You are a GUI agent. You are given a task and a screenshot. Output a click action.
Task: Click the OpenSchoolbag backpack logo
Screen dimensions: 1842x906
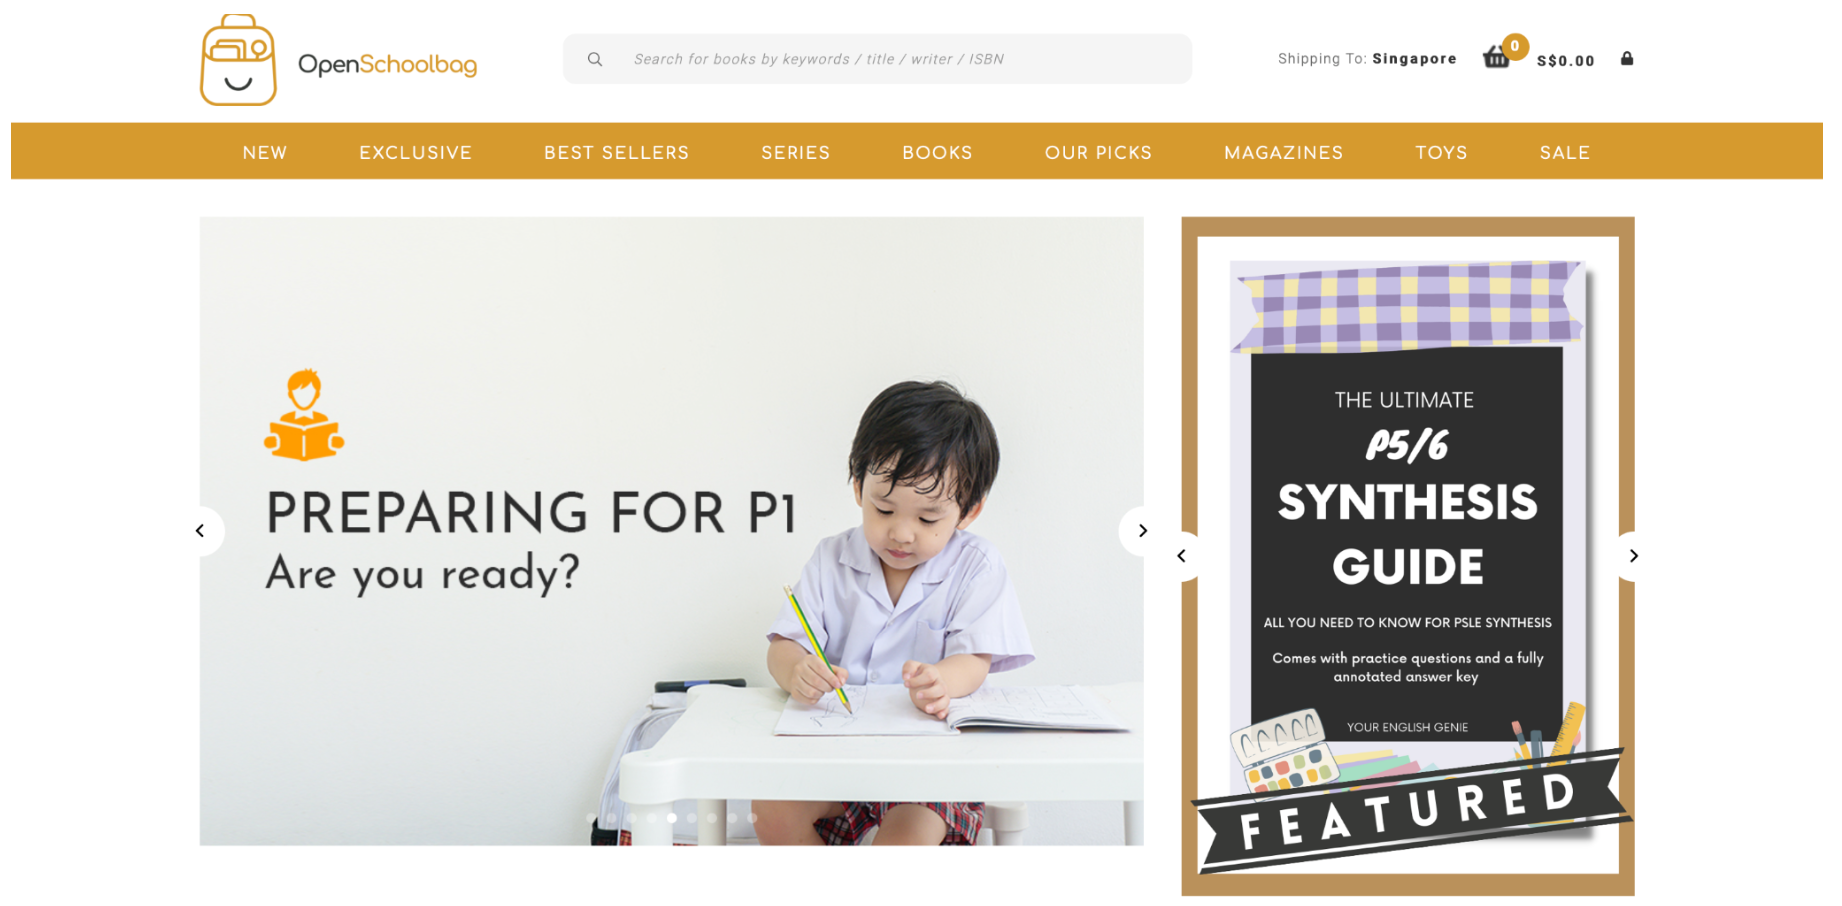(238, 60)
